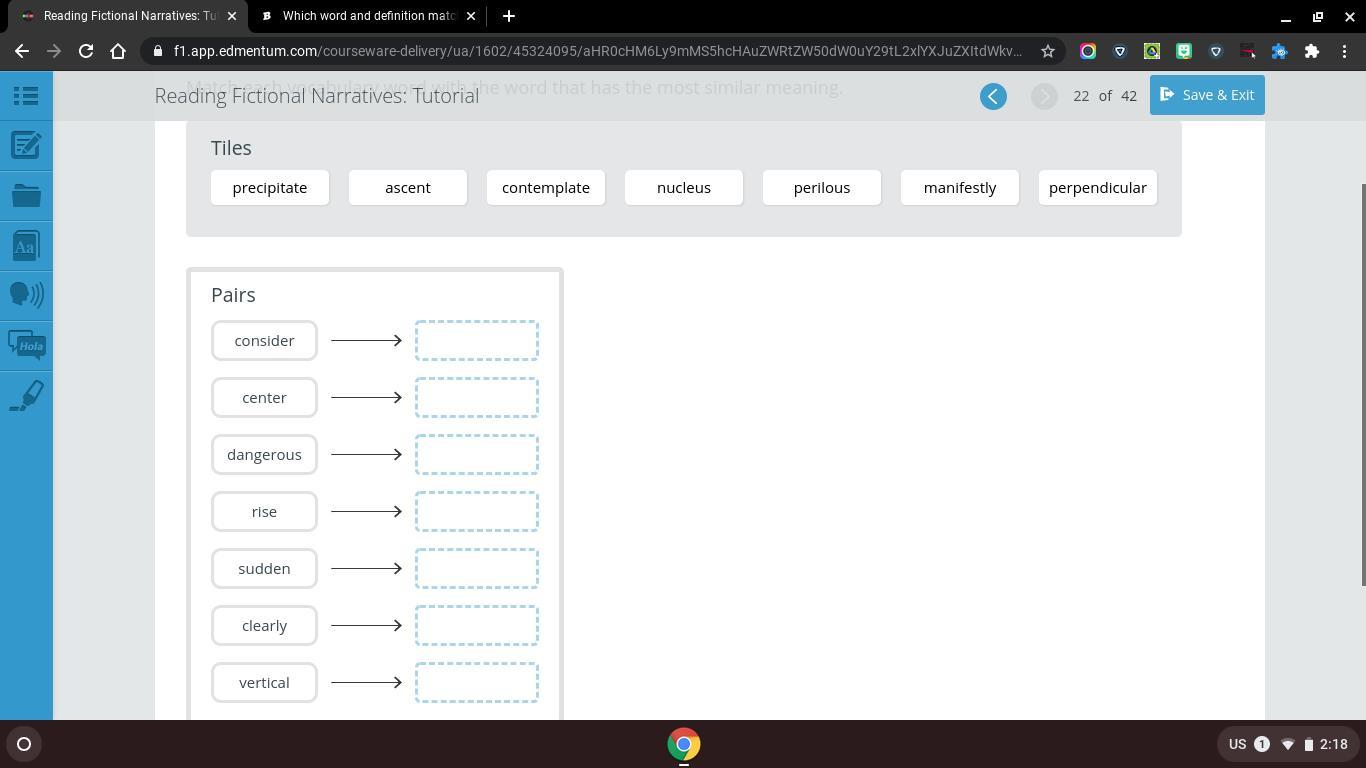The width and height of the screenshot is (1366, 768).
Task: Click the empty slot next to 'sudden'
Action: pyautogui.click(x=477, y=569)
